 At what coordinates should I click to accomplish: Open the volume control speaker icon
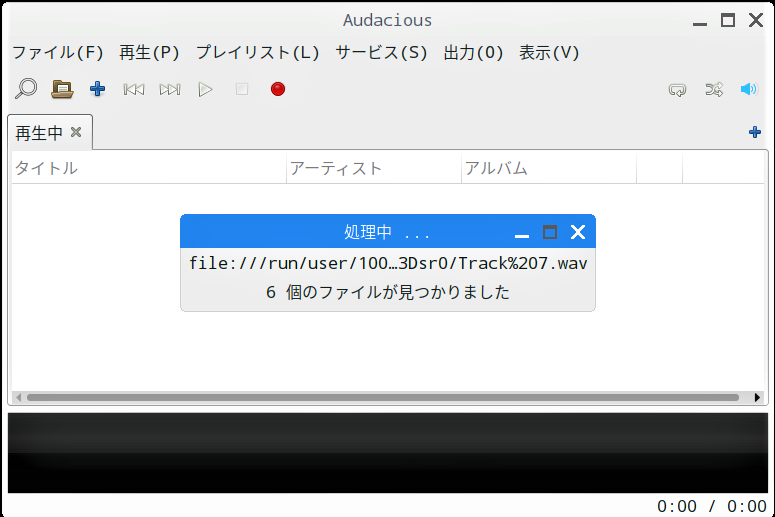pos(749,89)
